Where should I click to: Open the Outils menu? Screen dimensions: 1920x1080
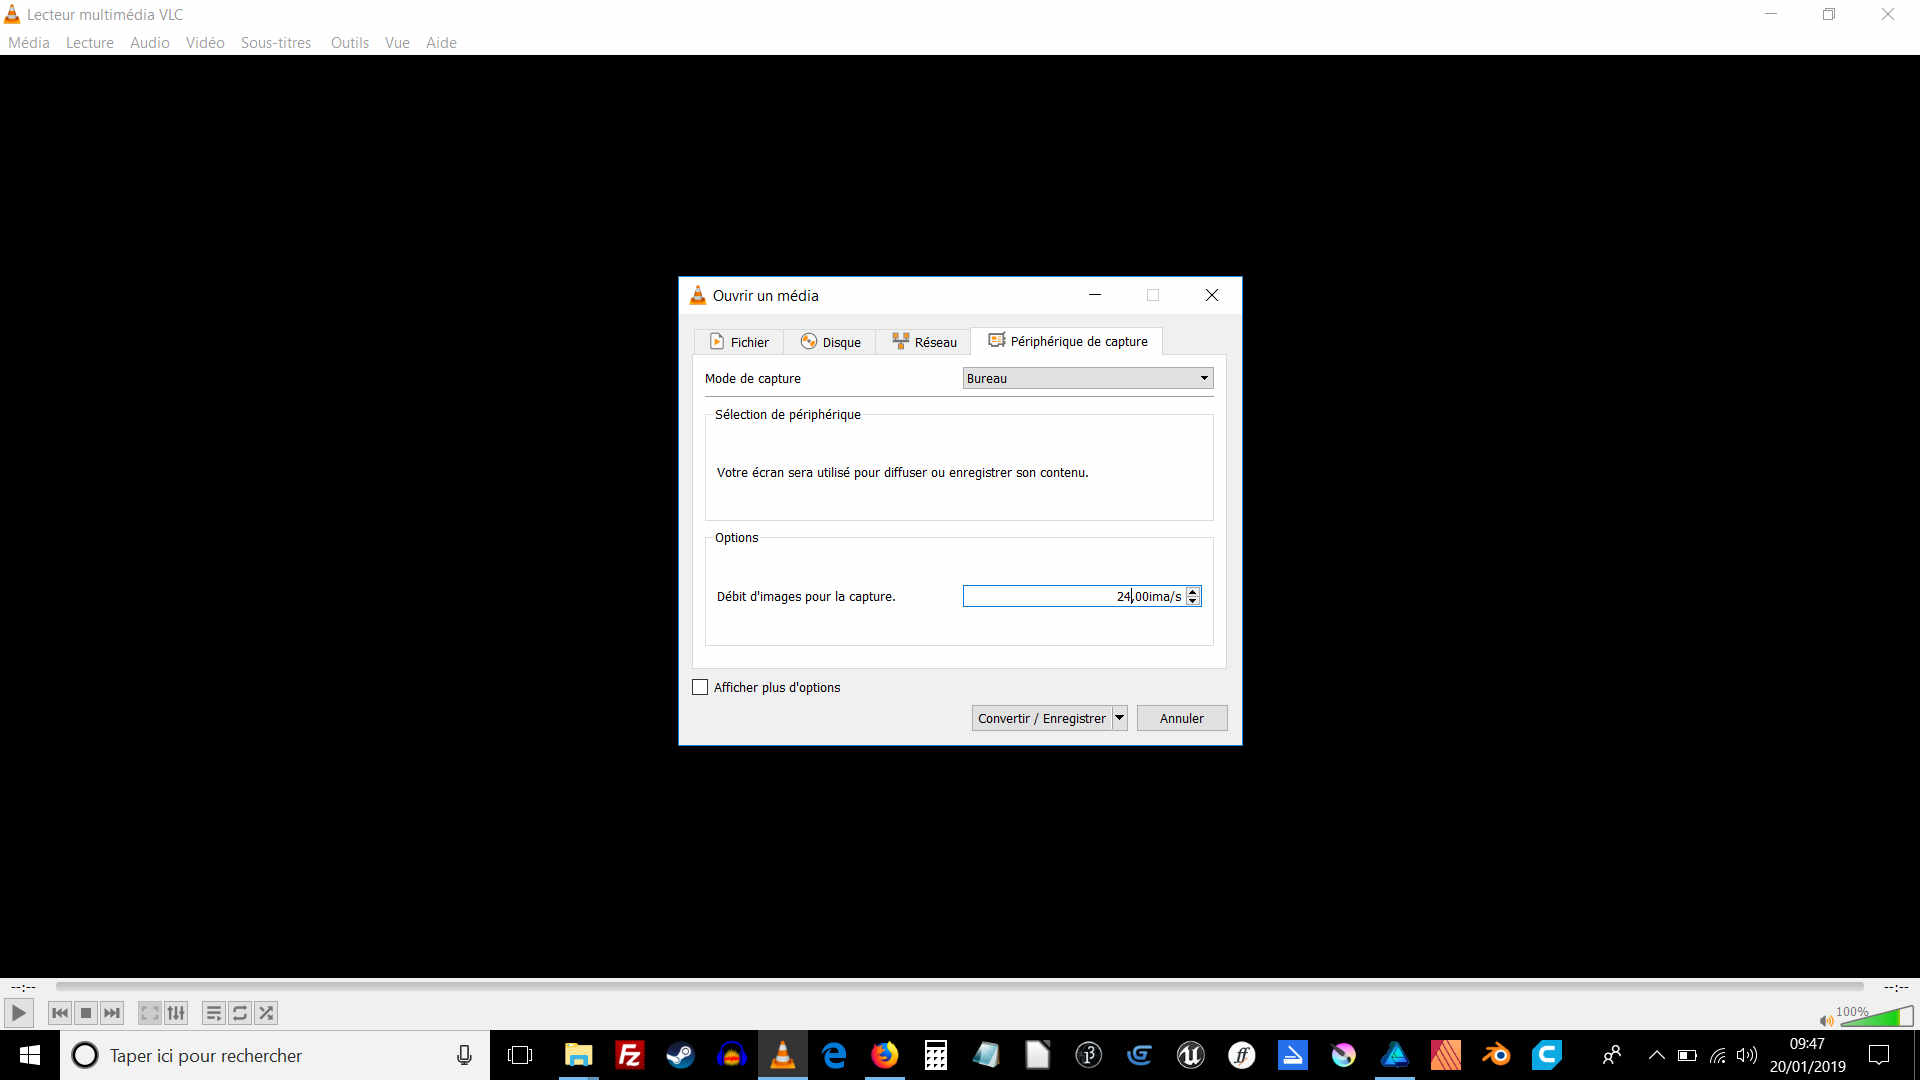349,43
